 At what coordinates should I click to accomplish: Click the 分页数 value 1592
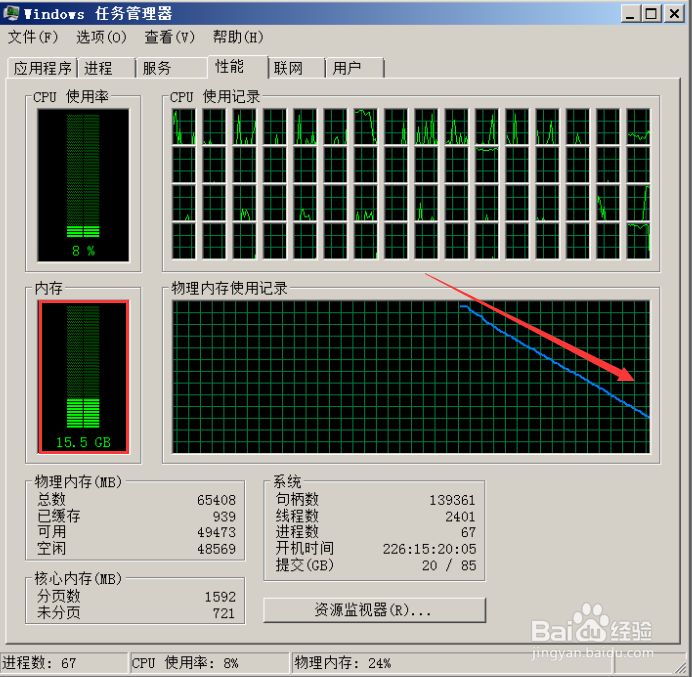click(x=220, y=597)
